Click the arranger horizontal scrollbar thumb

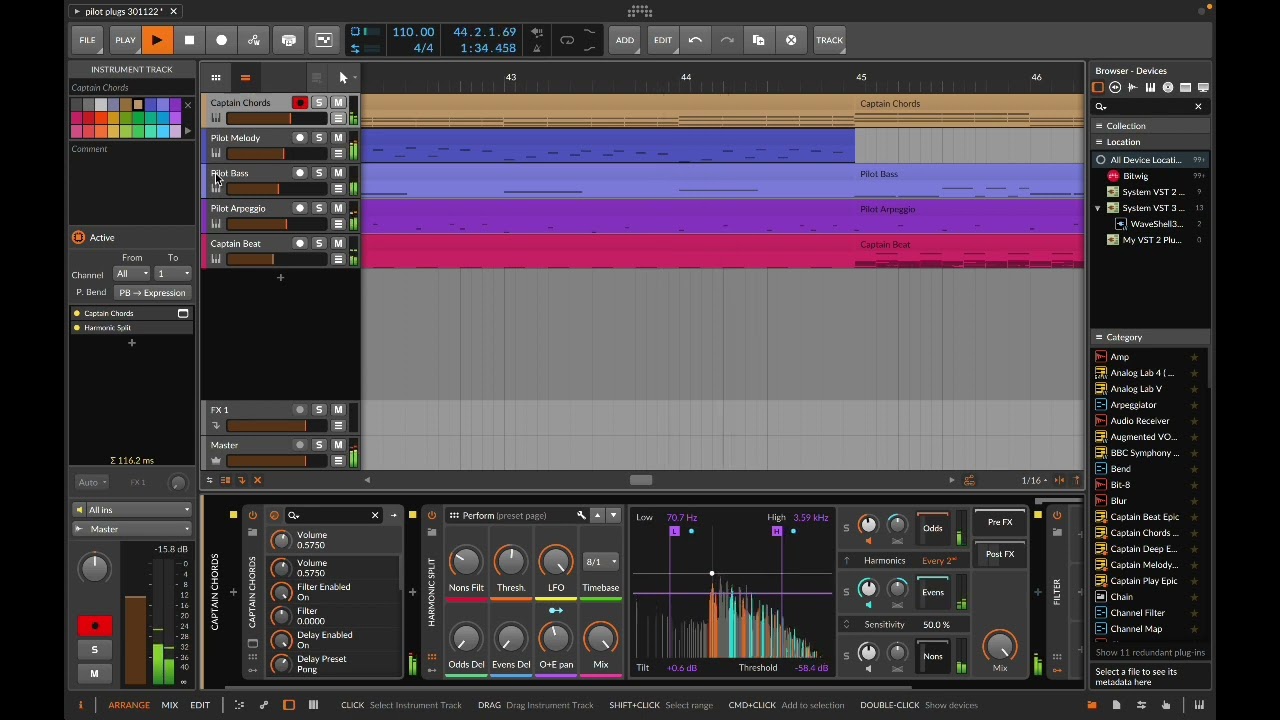click(x=641, y=480)
